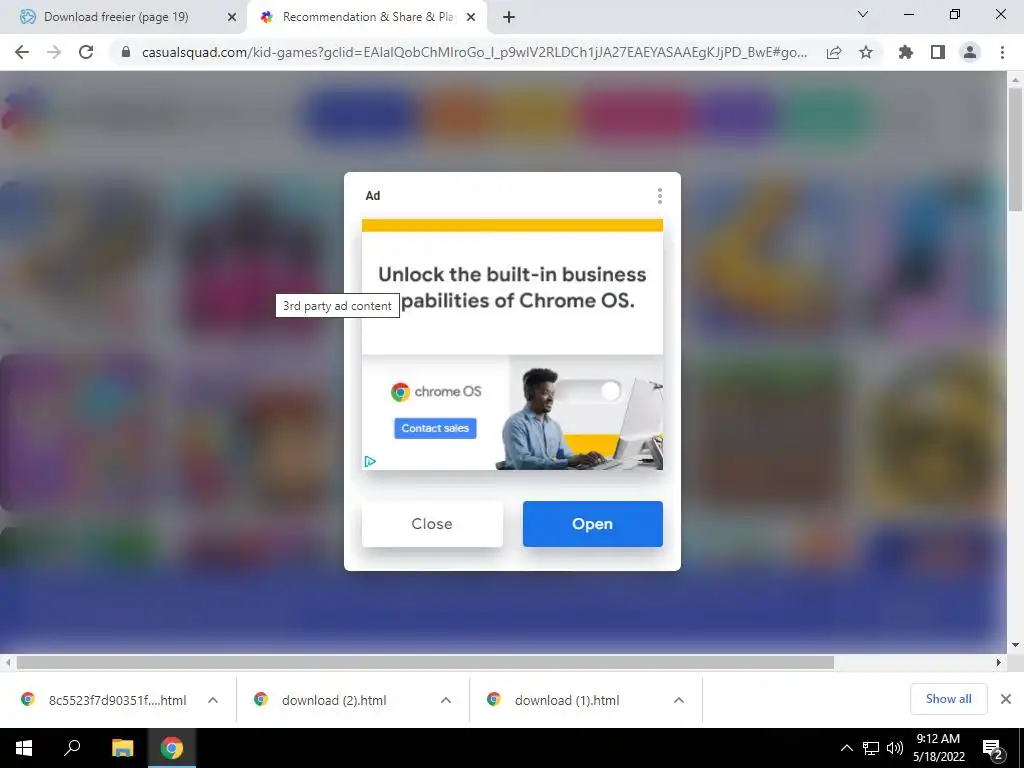
Task: Click the address bar URL
Action: click(474, 52)
